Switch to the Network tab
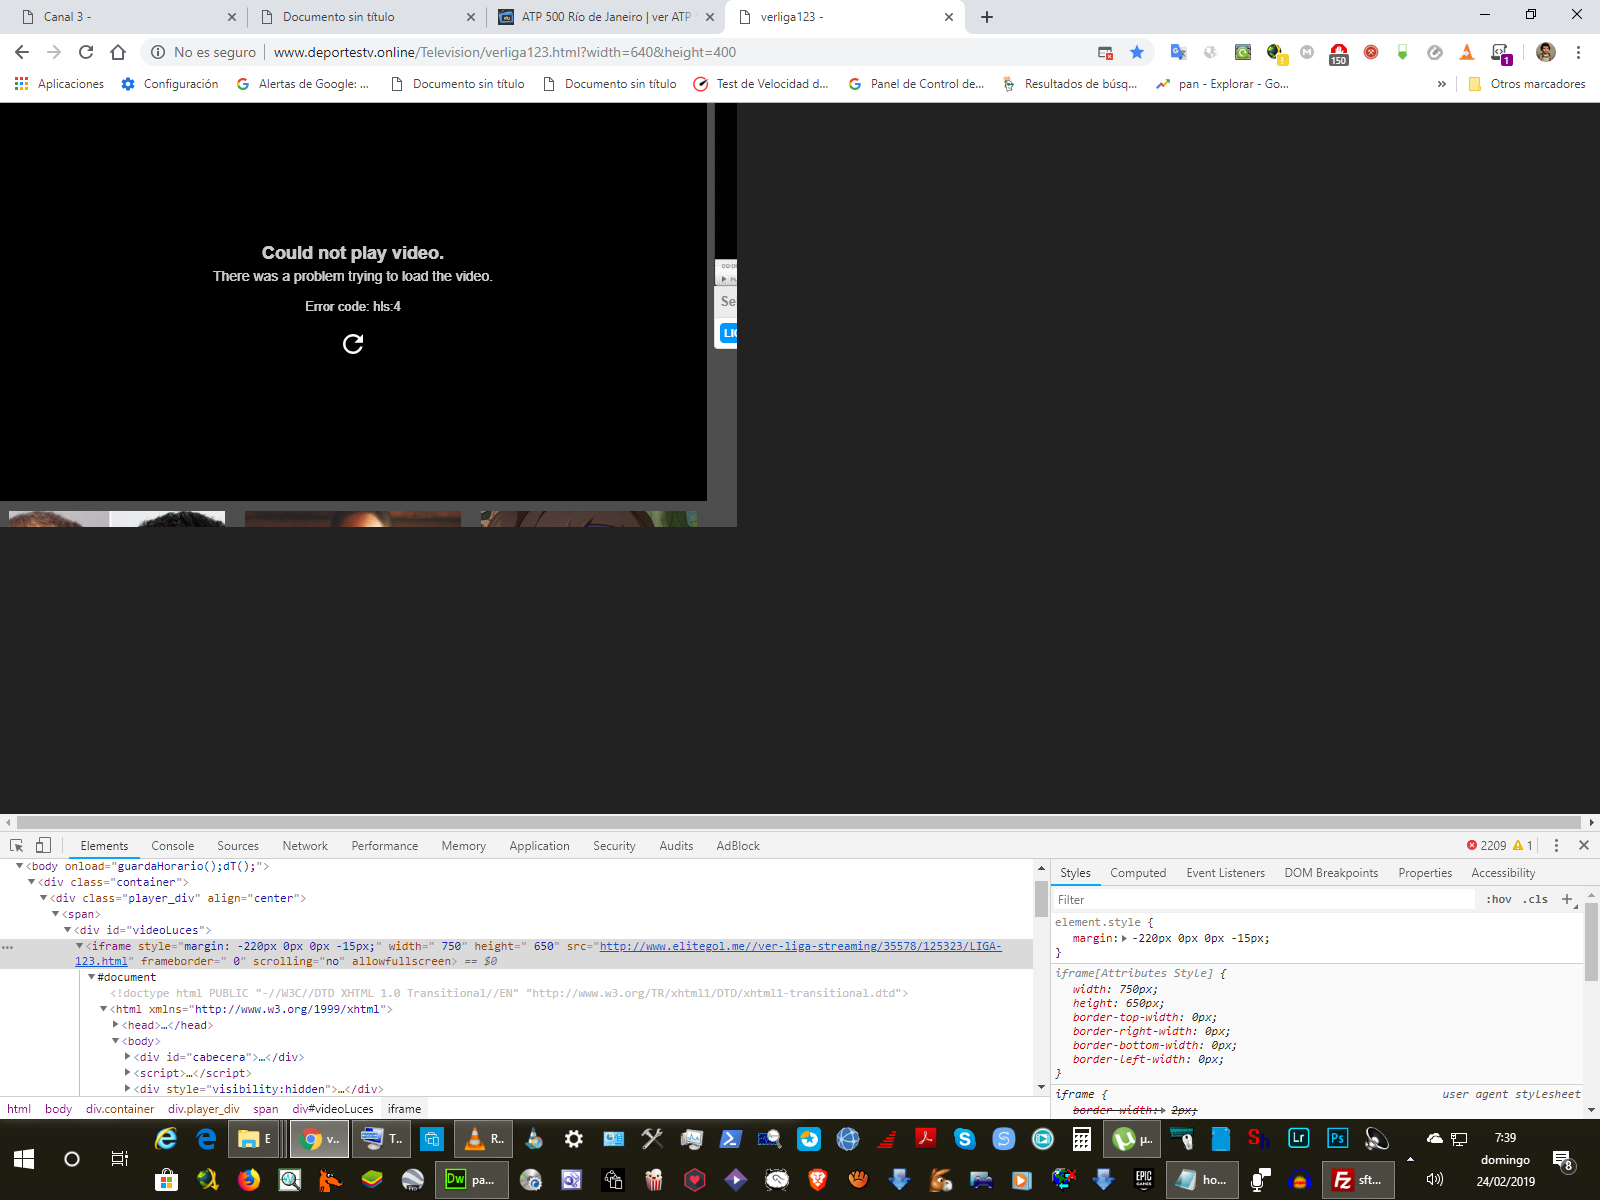Image resolution: width=1600 pixels, height=1200 pixels. point(305,846)
